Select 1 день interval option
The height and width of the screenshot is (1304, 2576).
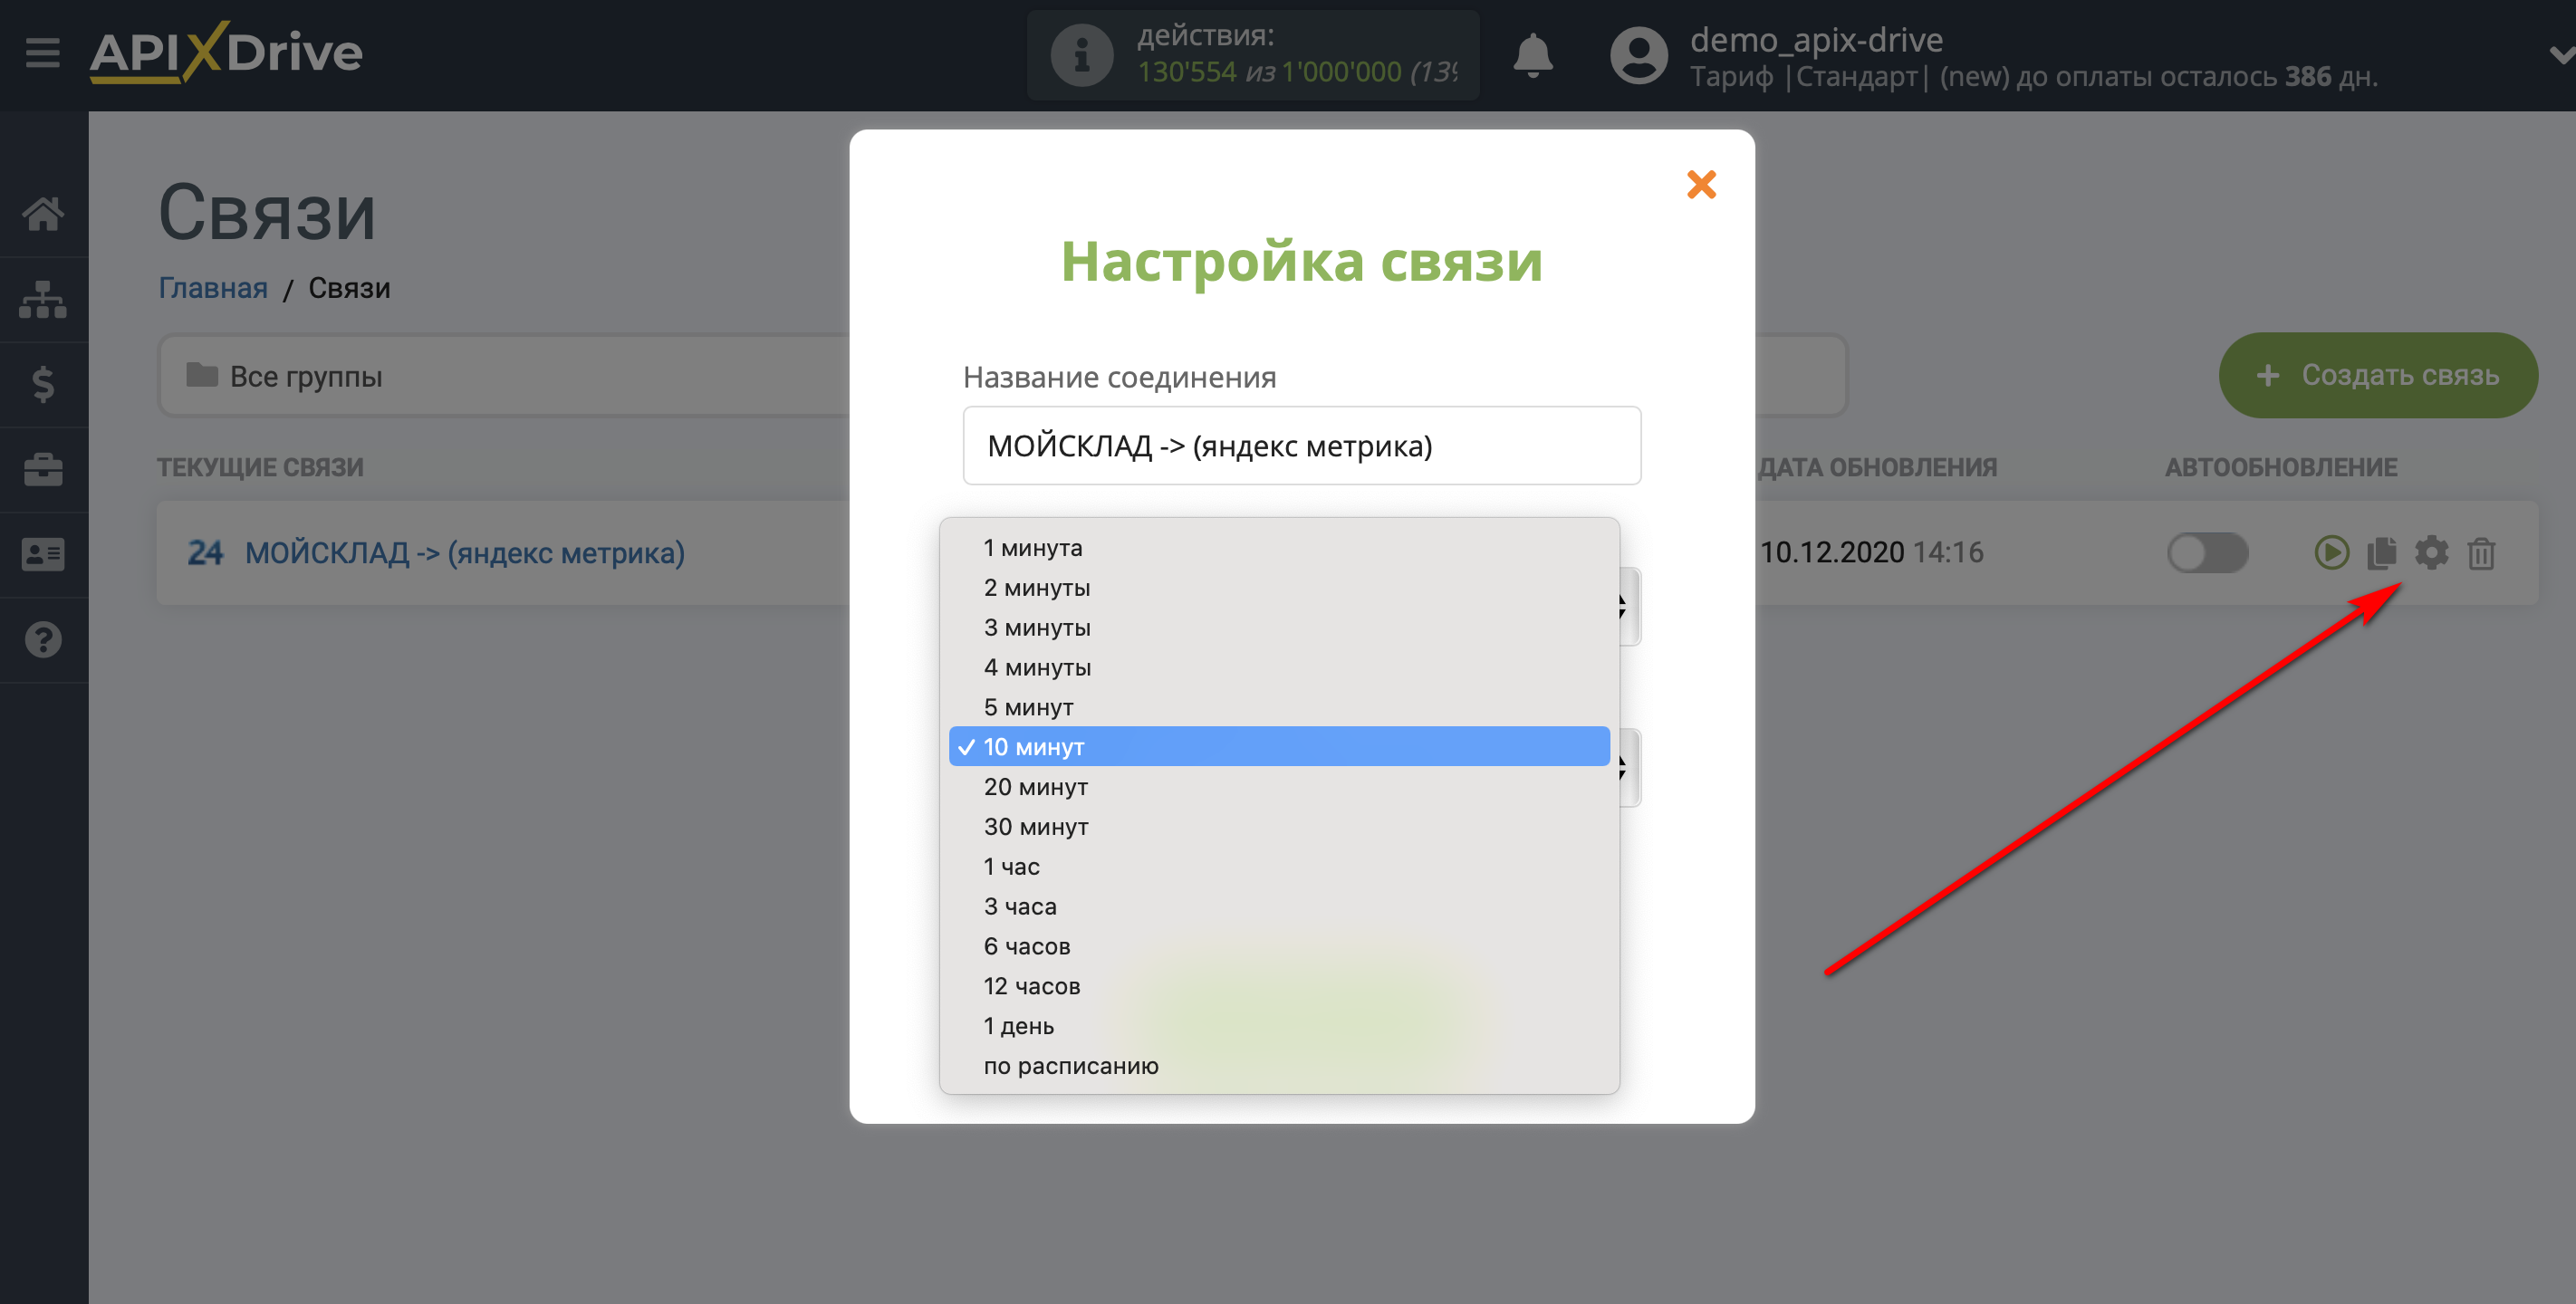[x=1279, y=1027]
